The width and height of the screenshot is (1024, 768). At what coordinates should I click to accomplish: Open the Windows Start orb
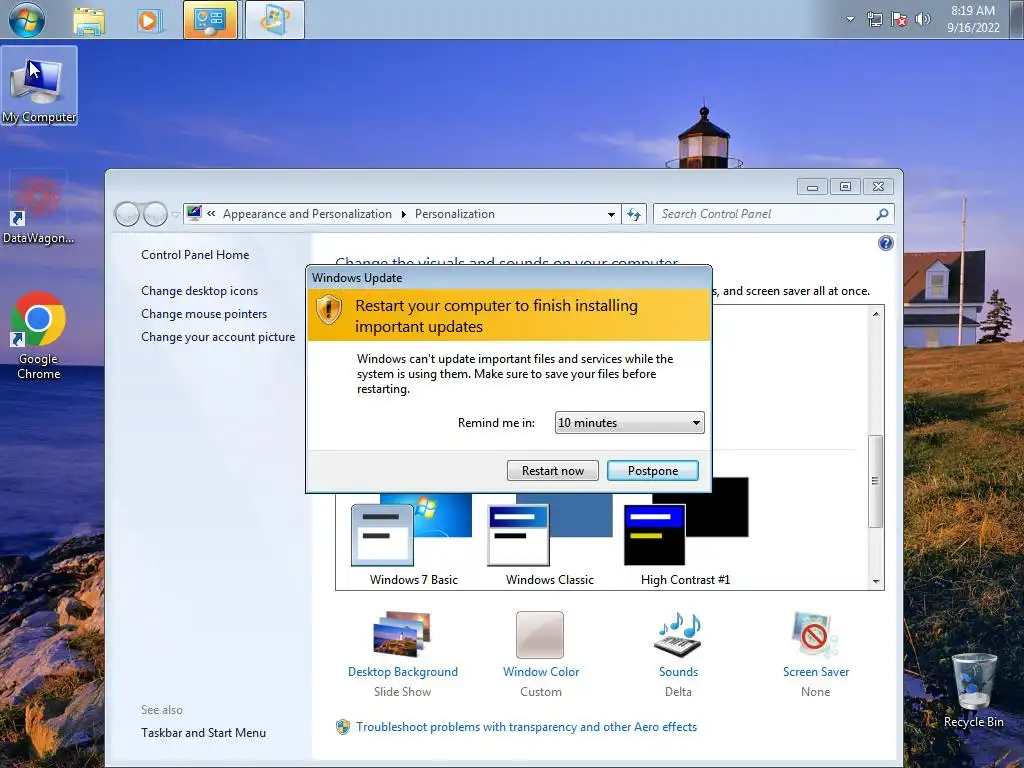click(27, 20)
